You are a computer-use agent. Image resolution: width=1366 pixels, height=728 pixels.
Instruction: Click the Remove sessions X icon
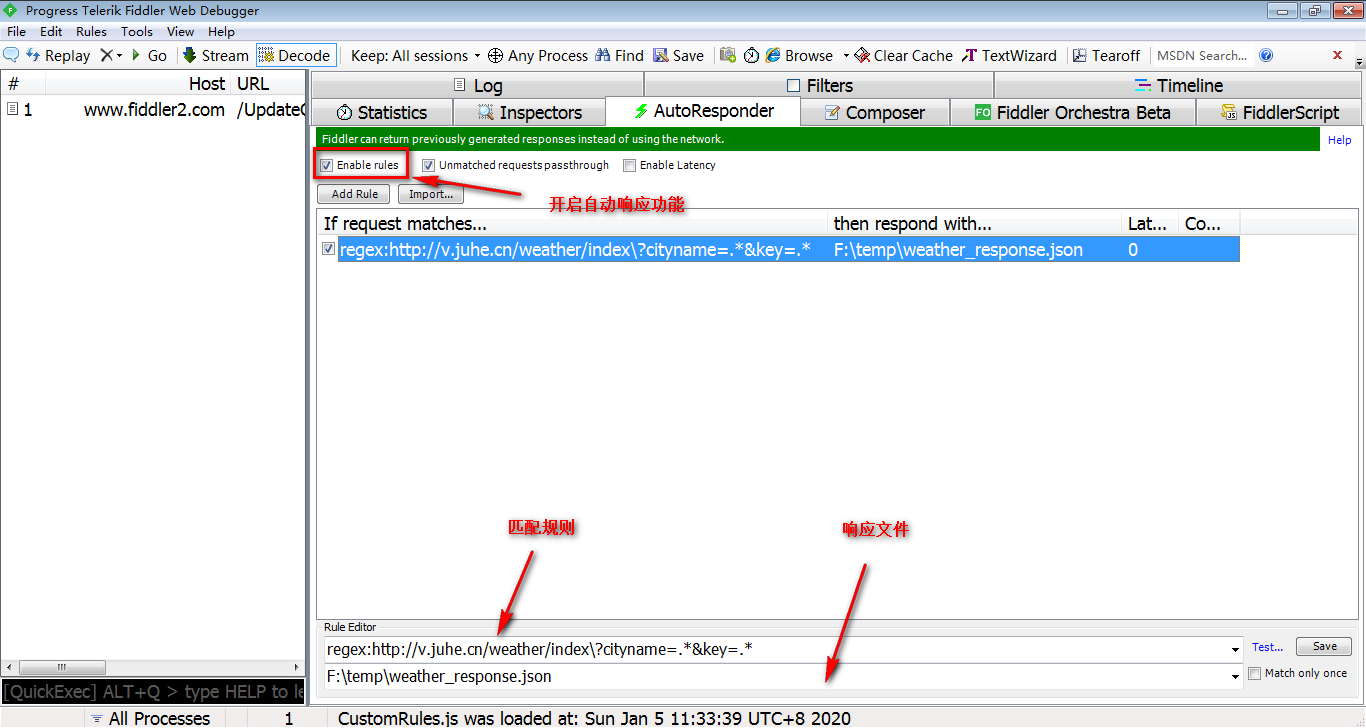(106, 55)
